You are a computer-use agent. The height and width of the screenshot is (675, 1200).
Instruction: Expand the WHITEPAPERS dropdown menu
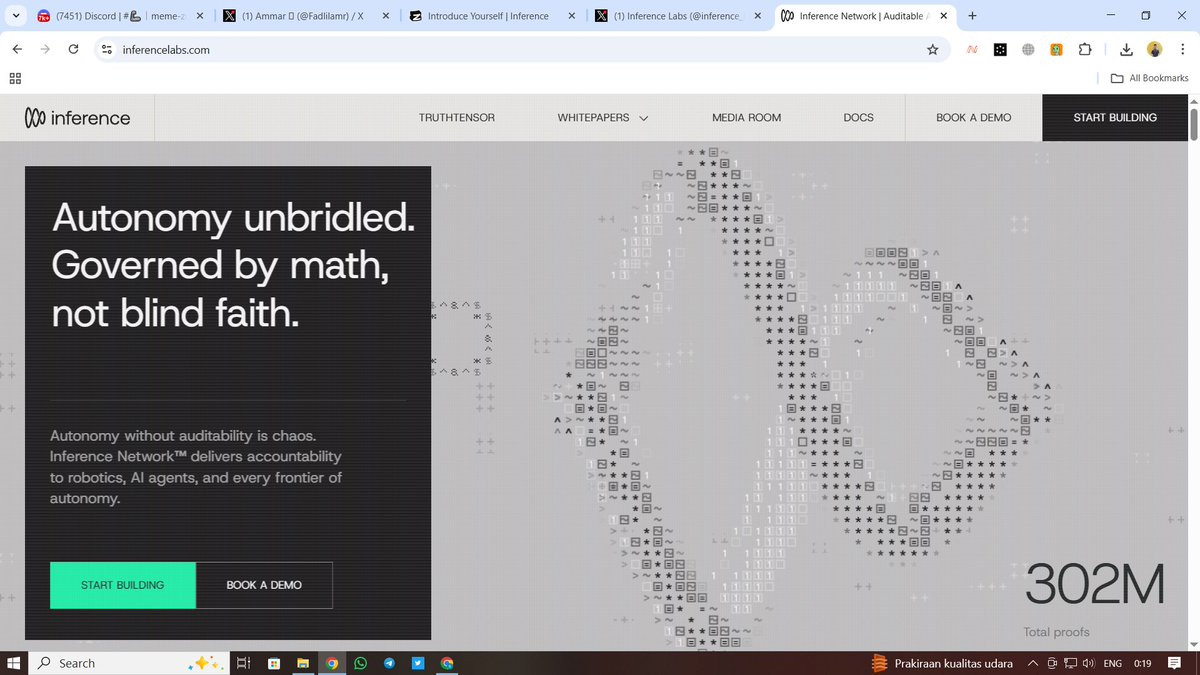[603, 118]
